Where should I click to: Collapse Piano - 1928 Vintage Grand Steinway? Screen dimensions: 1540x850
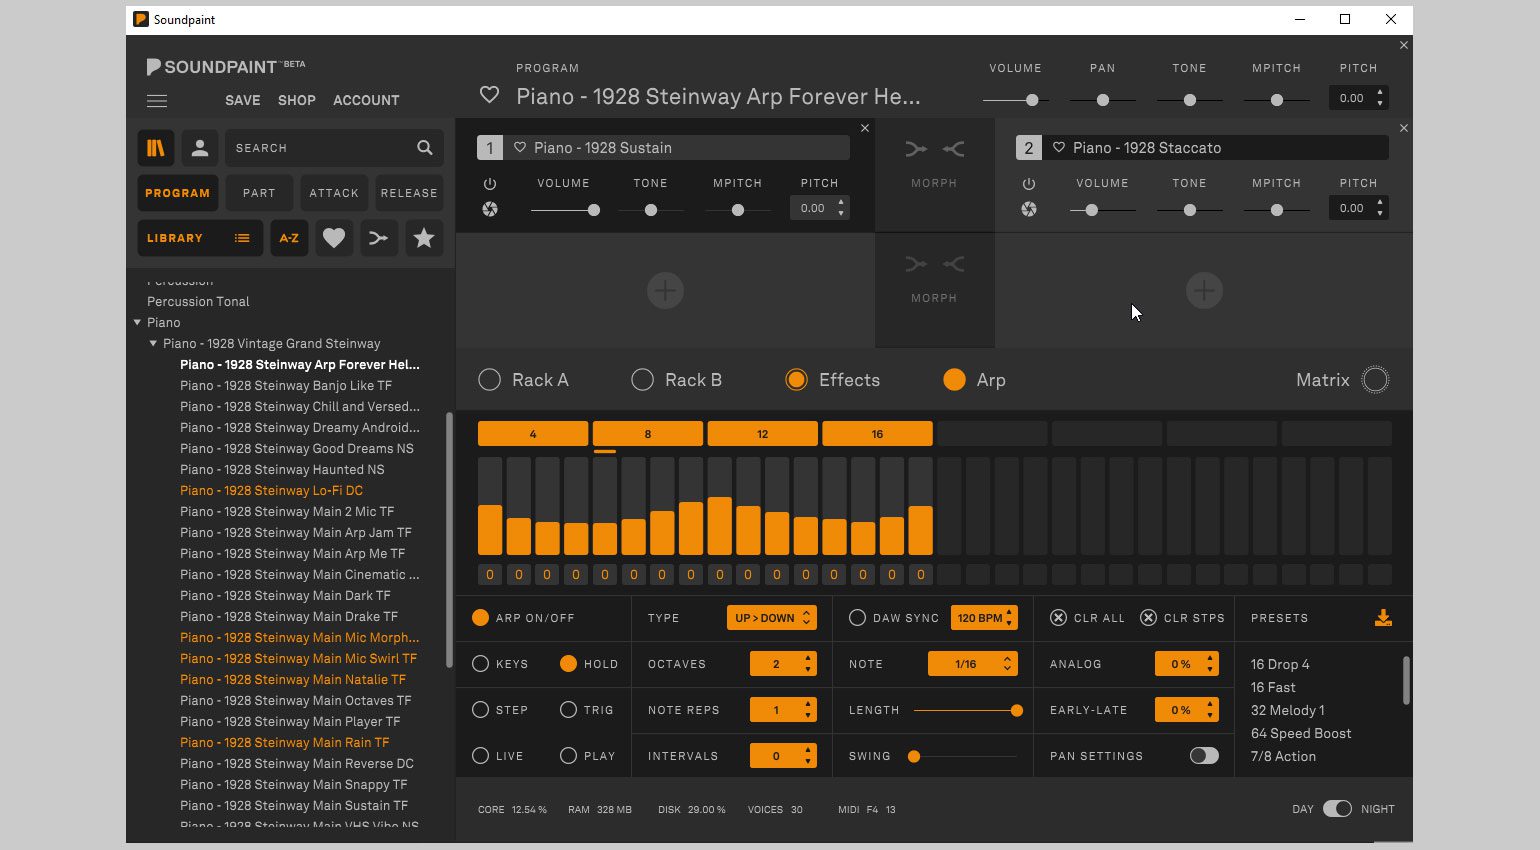click(x=154, y=343)
